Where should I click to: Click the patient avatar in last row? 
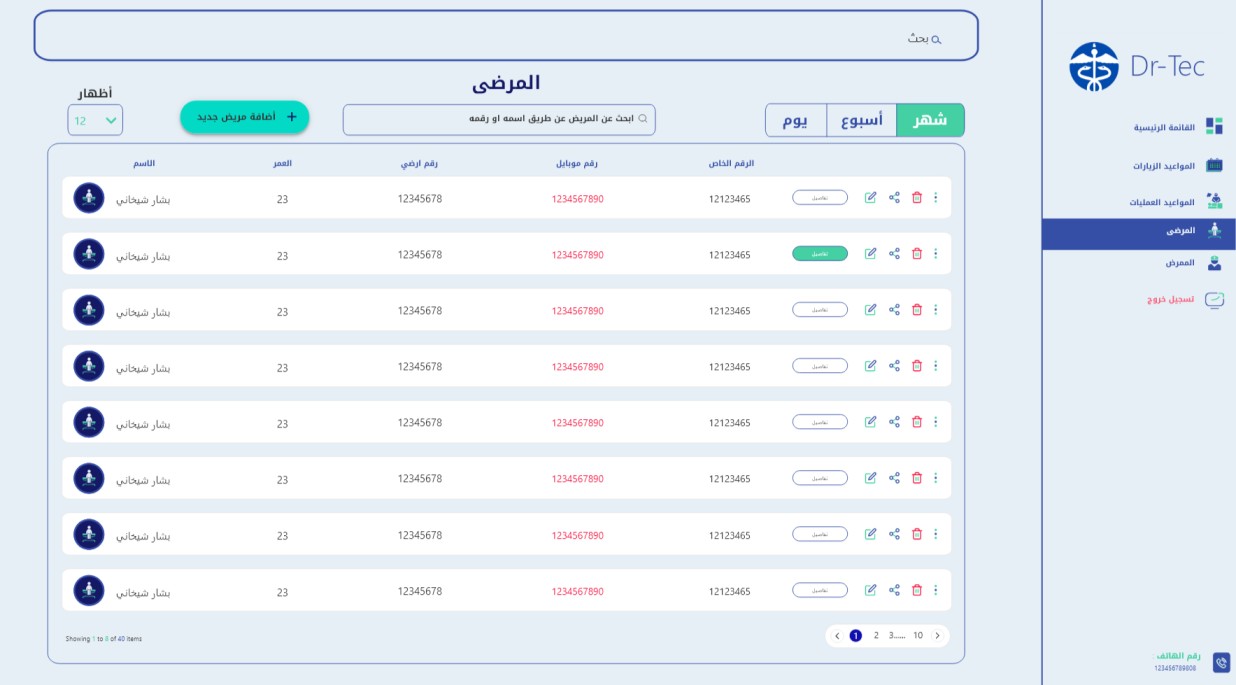89,591
